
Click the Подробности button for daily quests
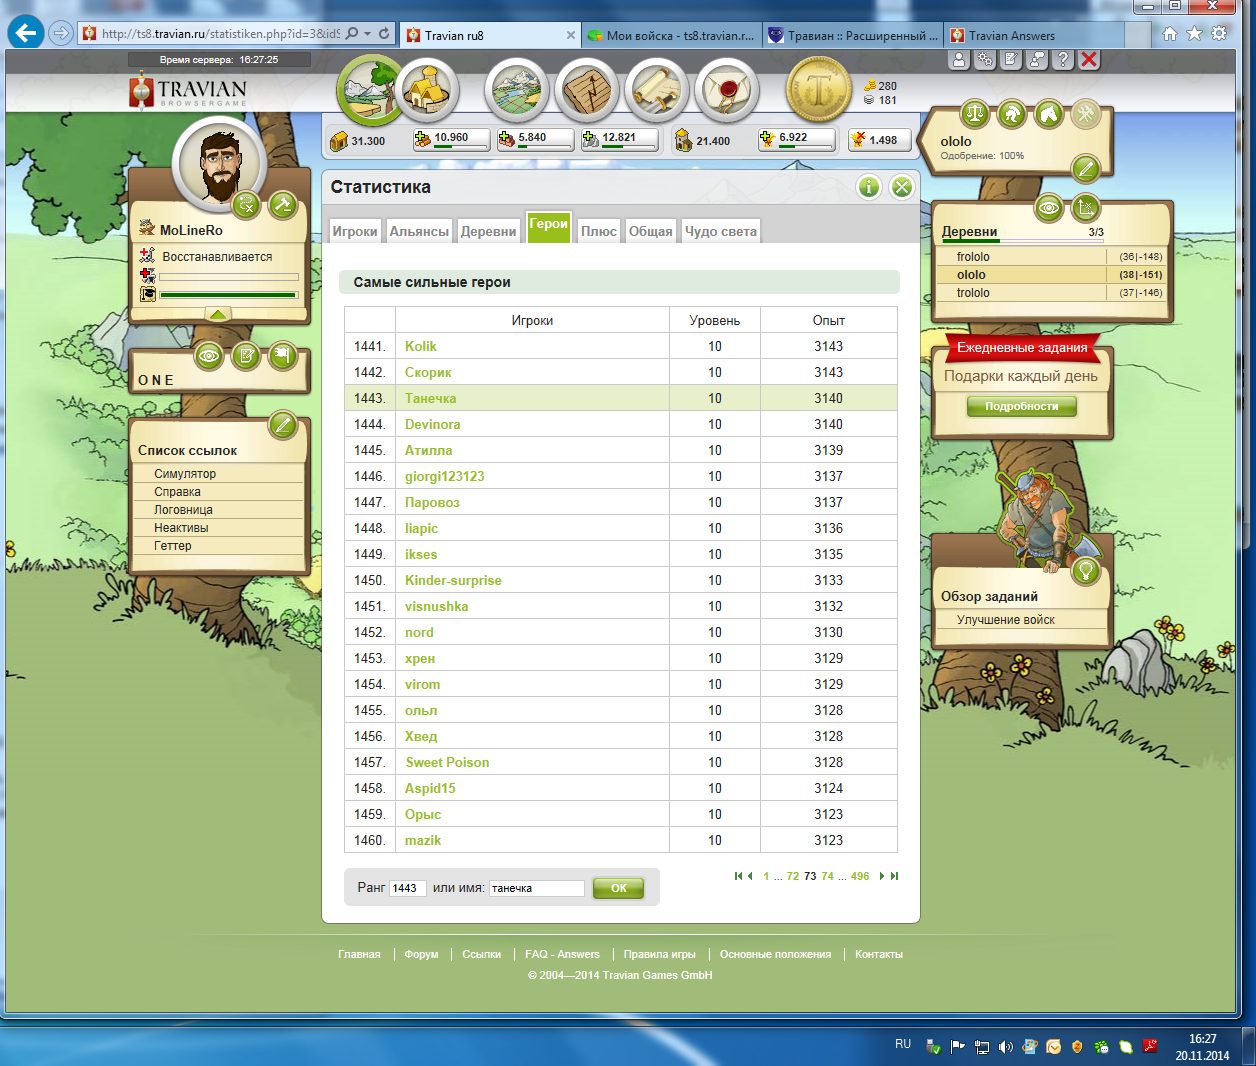pyautogui.click(x=1022, y=406)
